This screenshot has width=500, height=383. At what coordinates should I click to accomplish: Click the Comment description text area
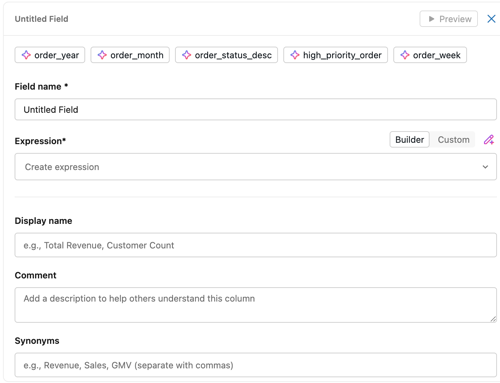coord(256,305)
